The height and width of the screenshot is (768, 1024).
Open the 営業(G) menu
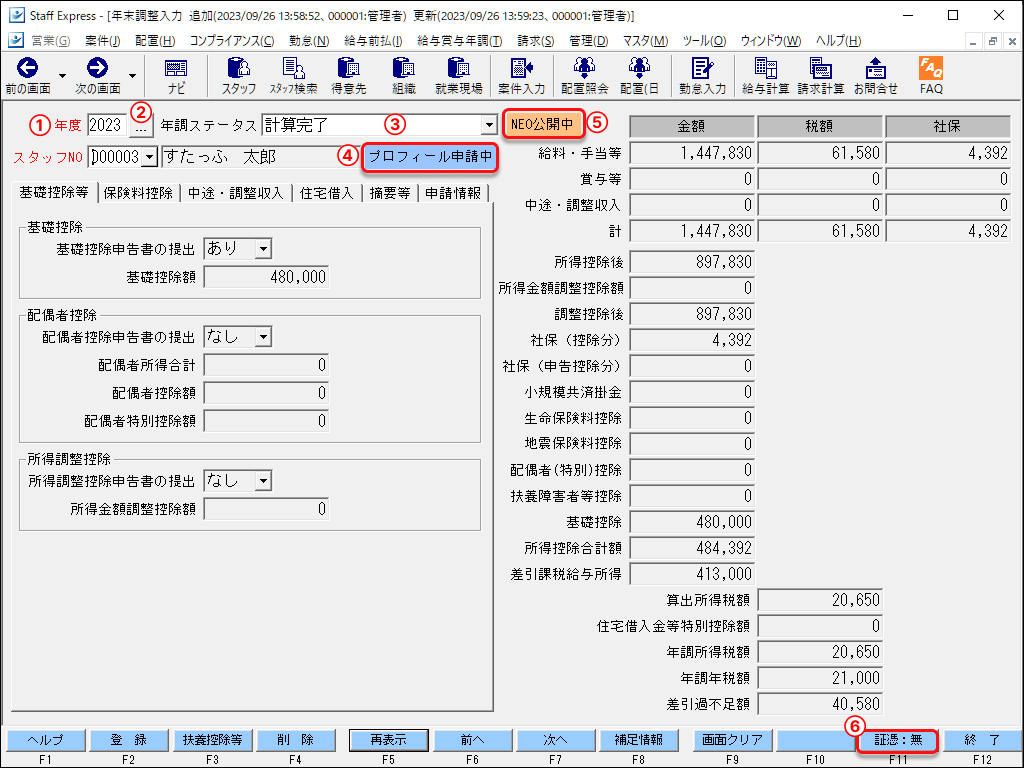pyautogui.click(x=50, y=40)
